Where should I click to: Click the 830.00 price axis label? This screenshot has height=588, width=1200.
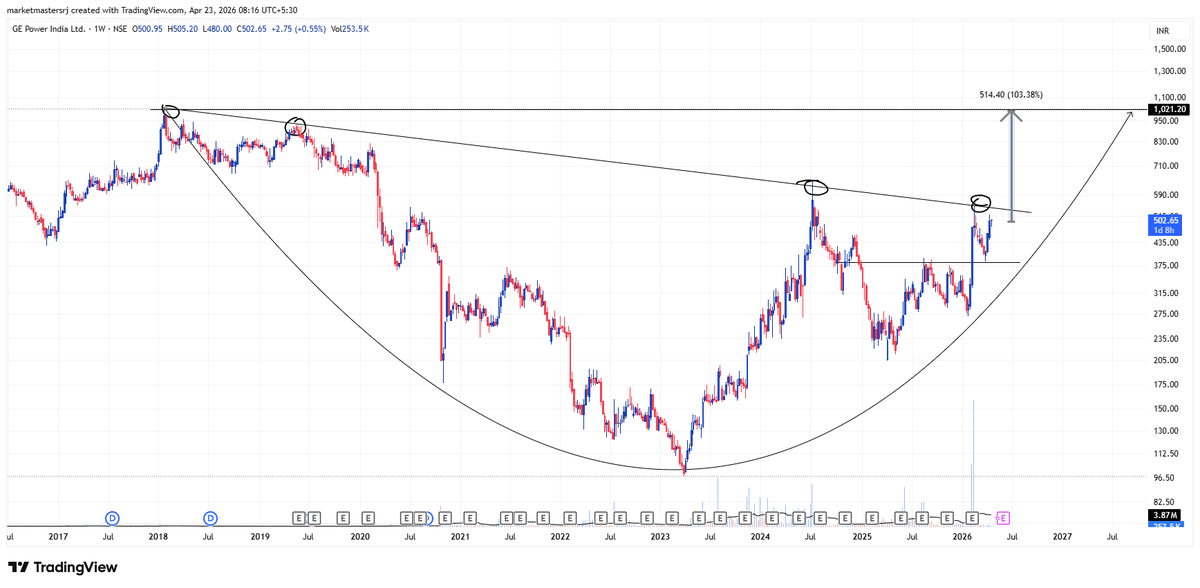pyautogui.click(x=1165, y=142)
